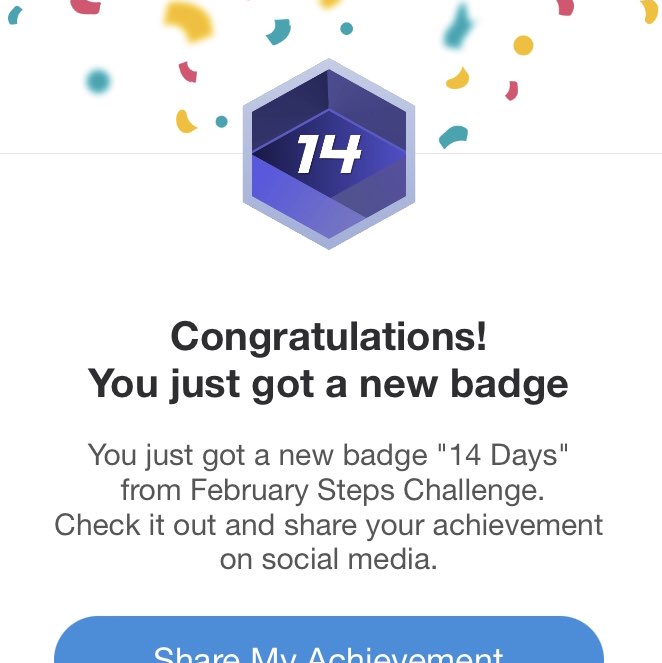Click the "from February Steps Challenge." text line
662x663 pixels.
pos(329,490)
